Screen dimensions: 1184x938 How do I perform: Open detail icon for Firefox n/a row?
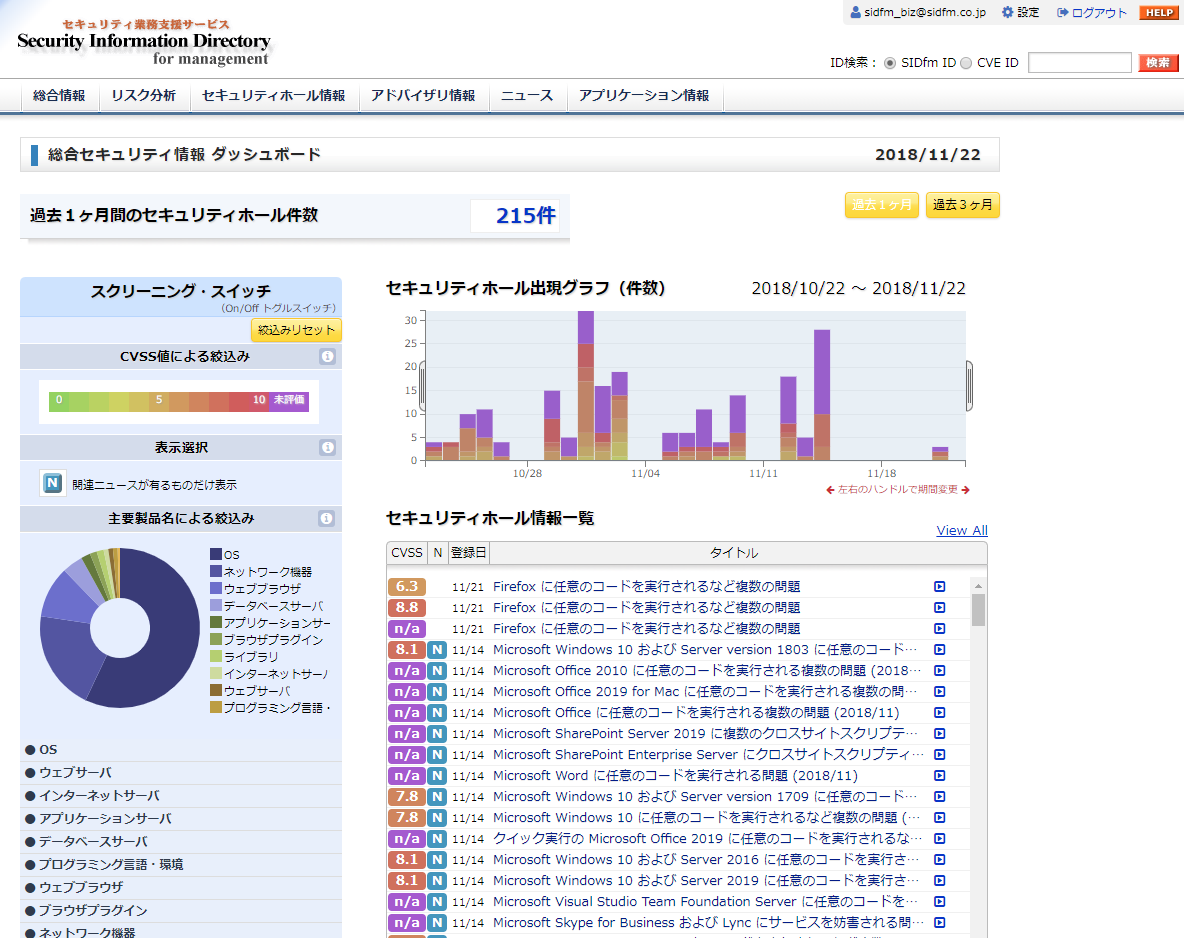point(939,629)
